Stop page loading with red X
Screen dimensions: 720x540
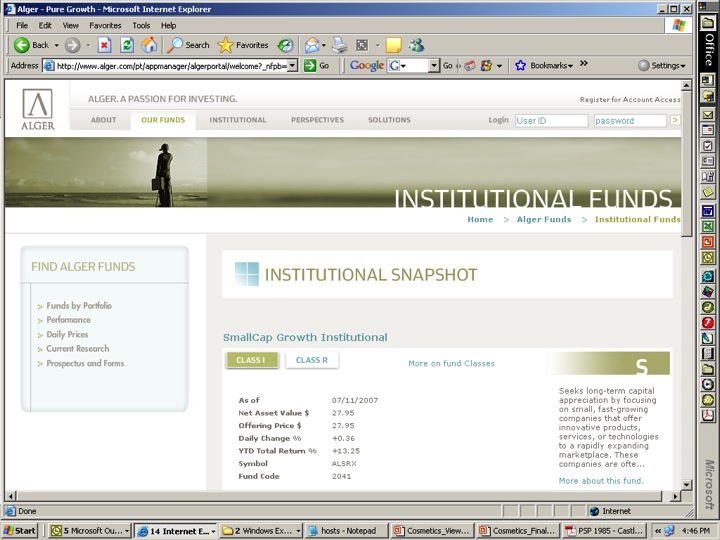(x=105, y=45)
